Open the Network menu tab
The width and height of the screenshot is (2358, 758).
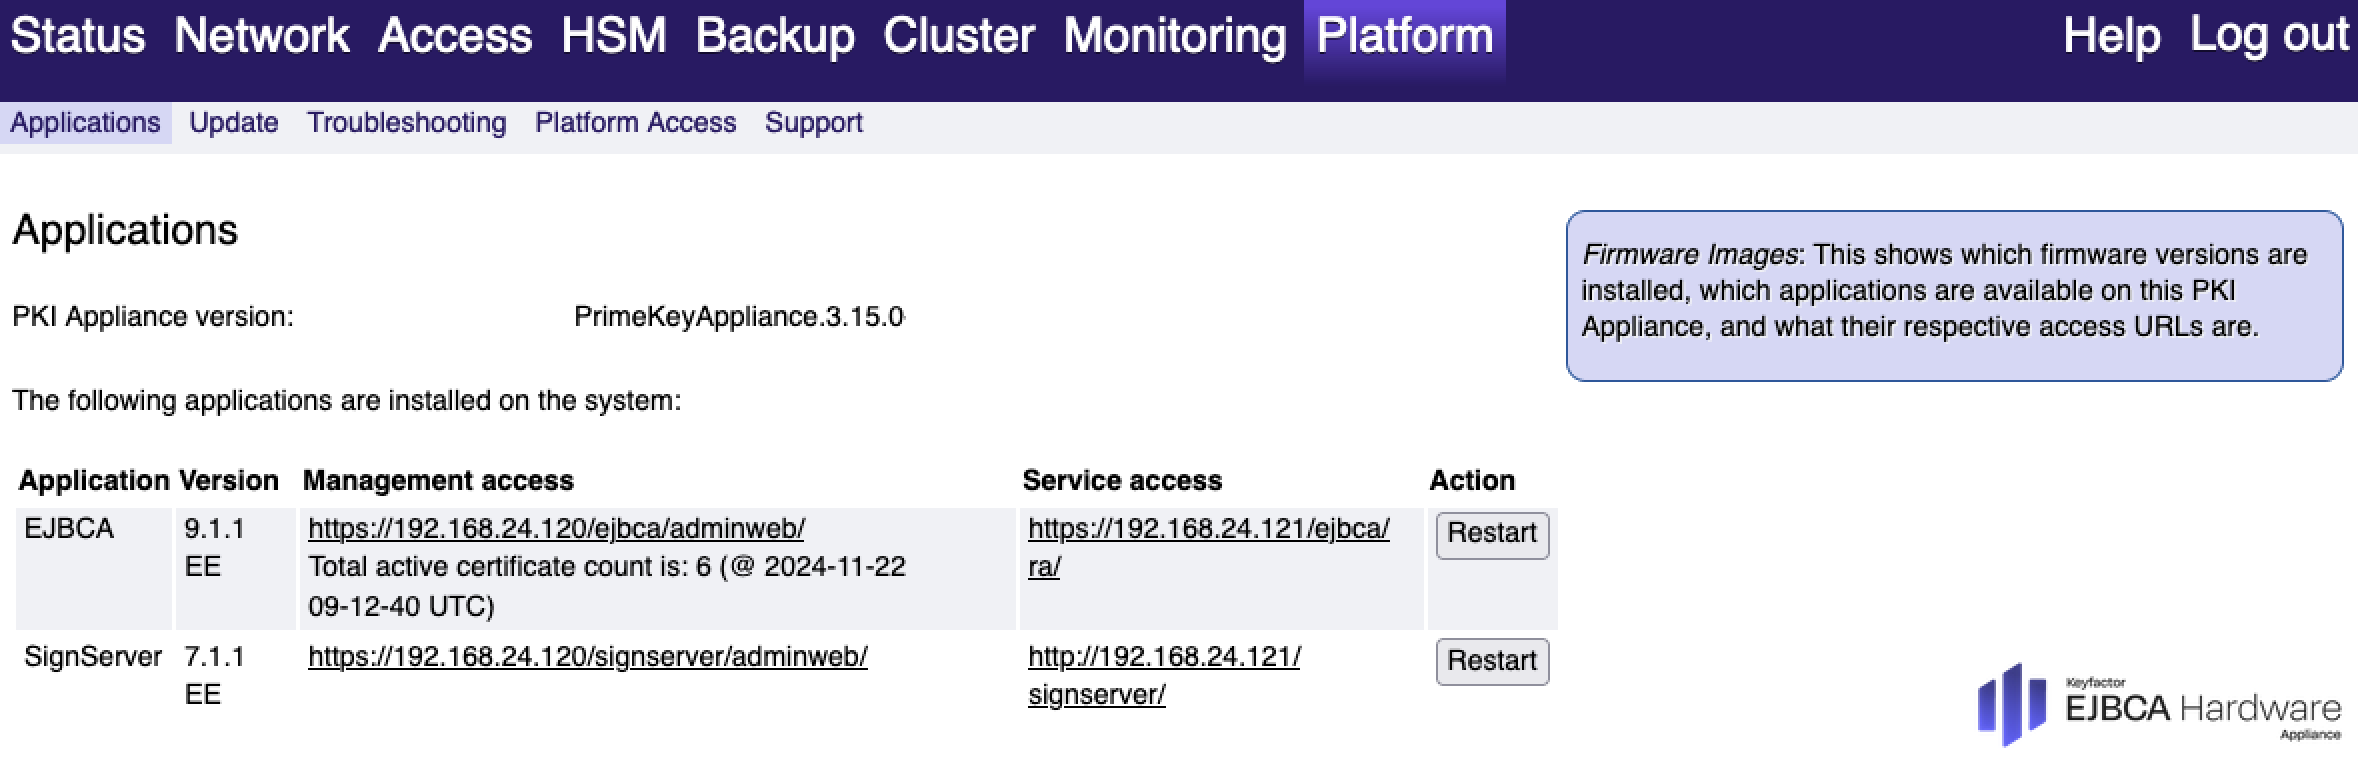(x=261, y=36)
